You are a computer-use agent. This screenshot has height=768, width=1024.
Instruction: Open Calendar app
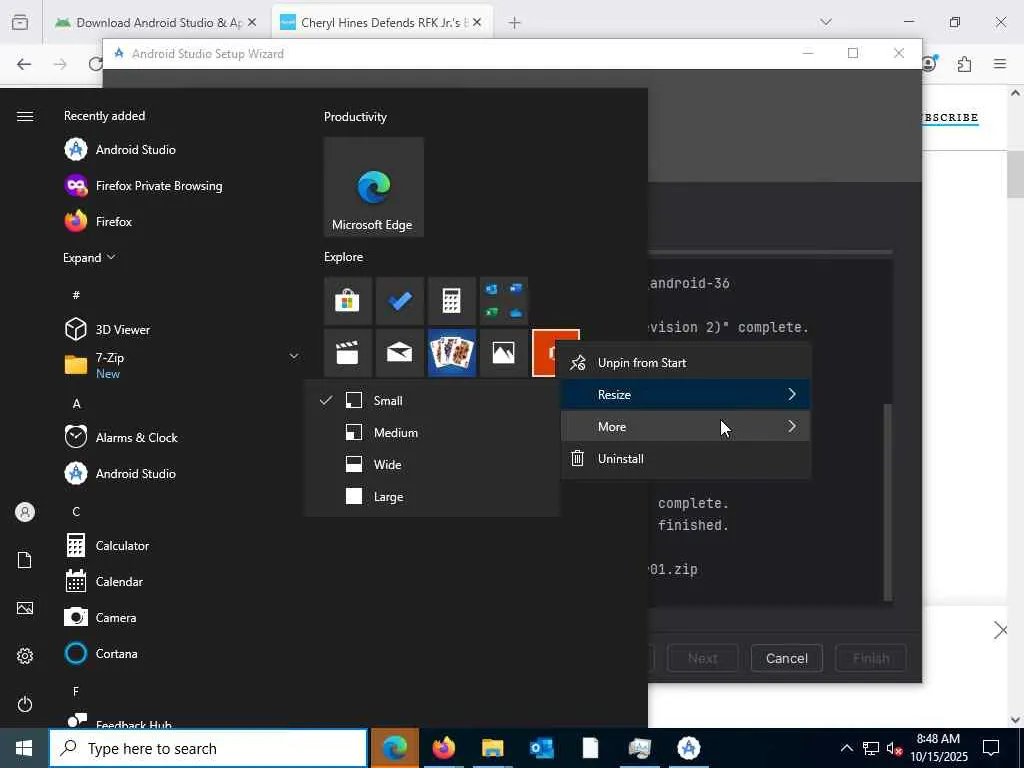tap(104, 581)
